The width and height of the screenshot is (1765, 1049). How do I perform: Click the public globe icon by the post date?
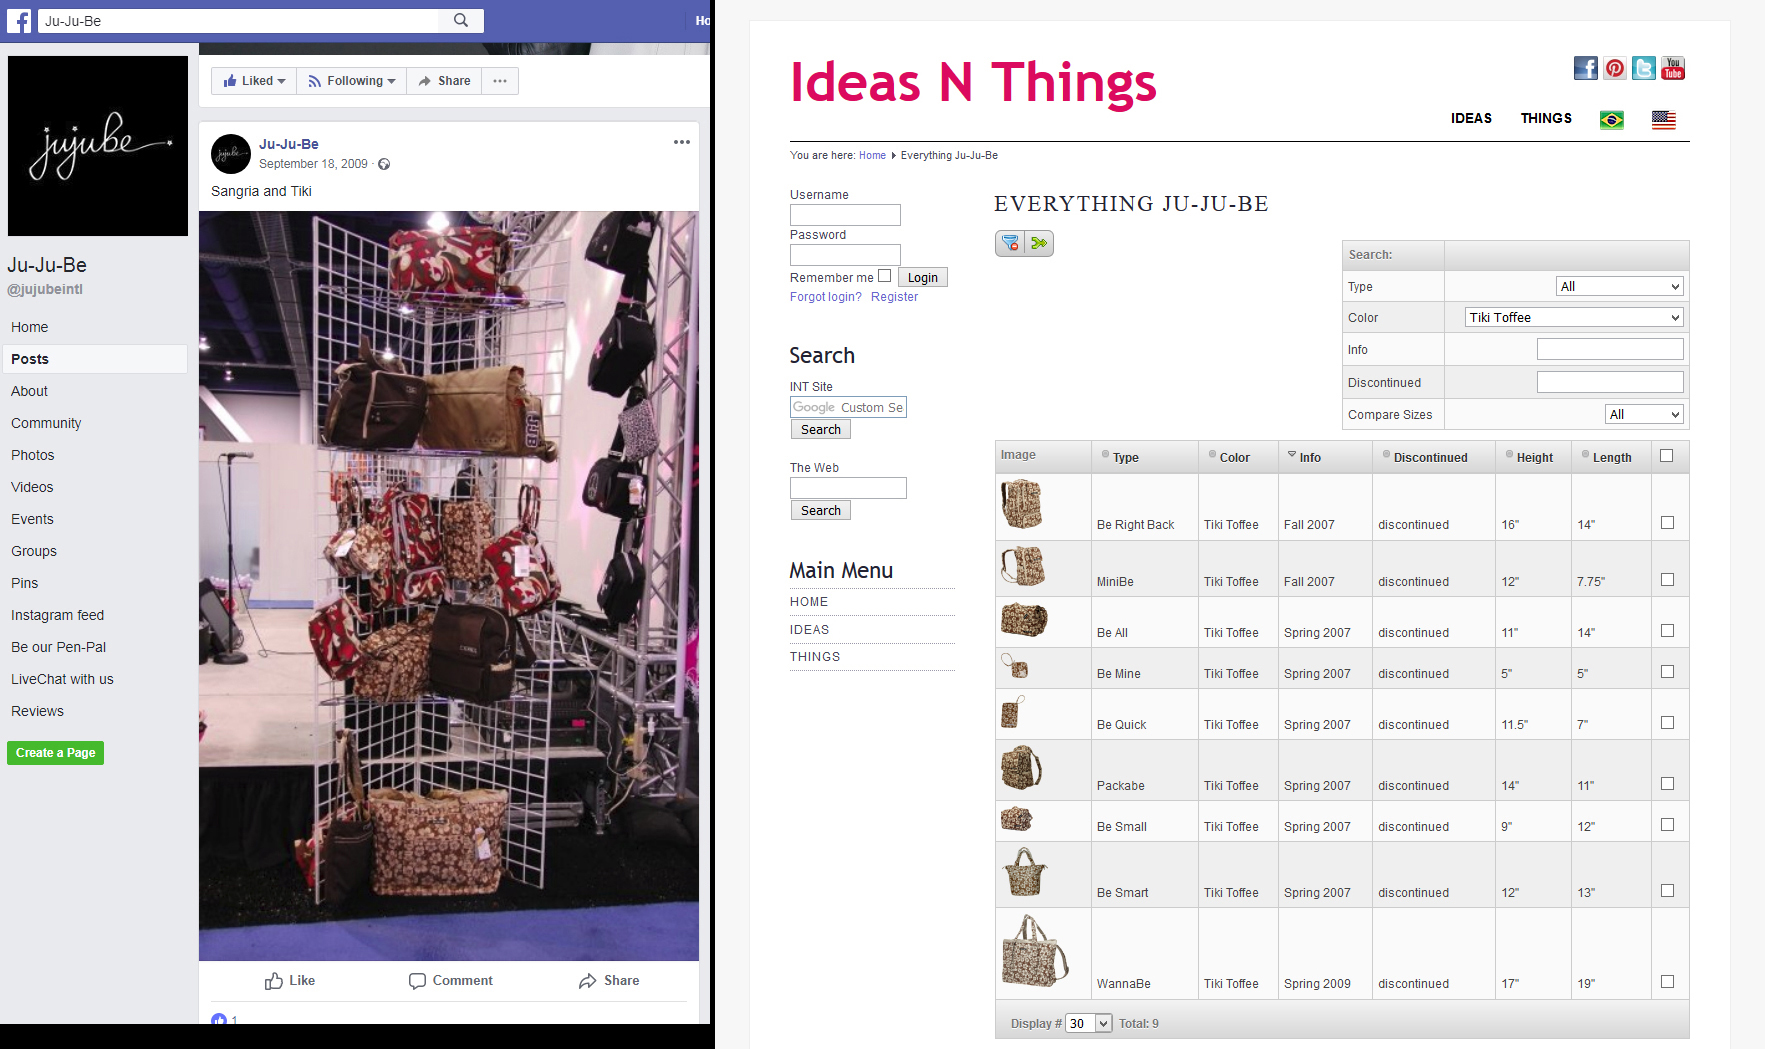(384, 164)
